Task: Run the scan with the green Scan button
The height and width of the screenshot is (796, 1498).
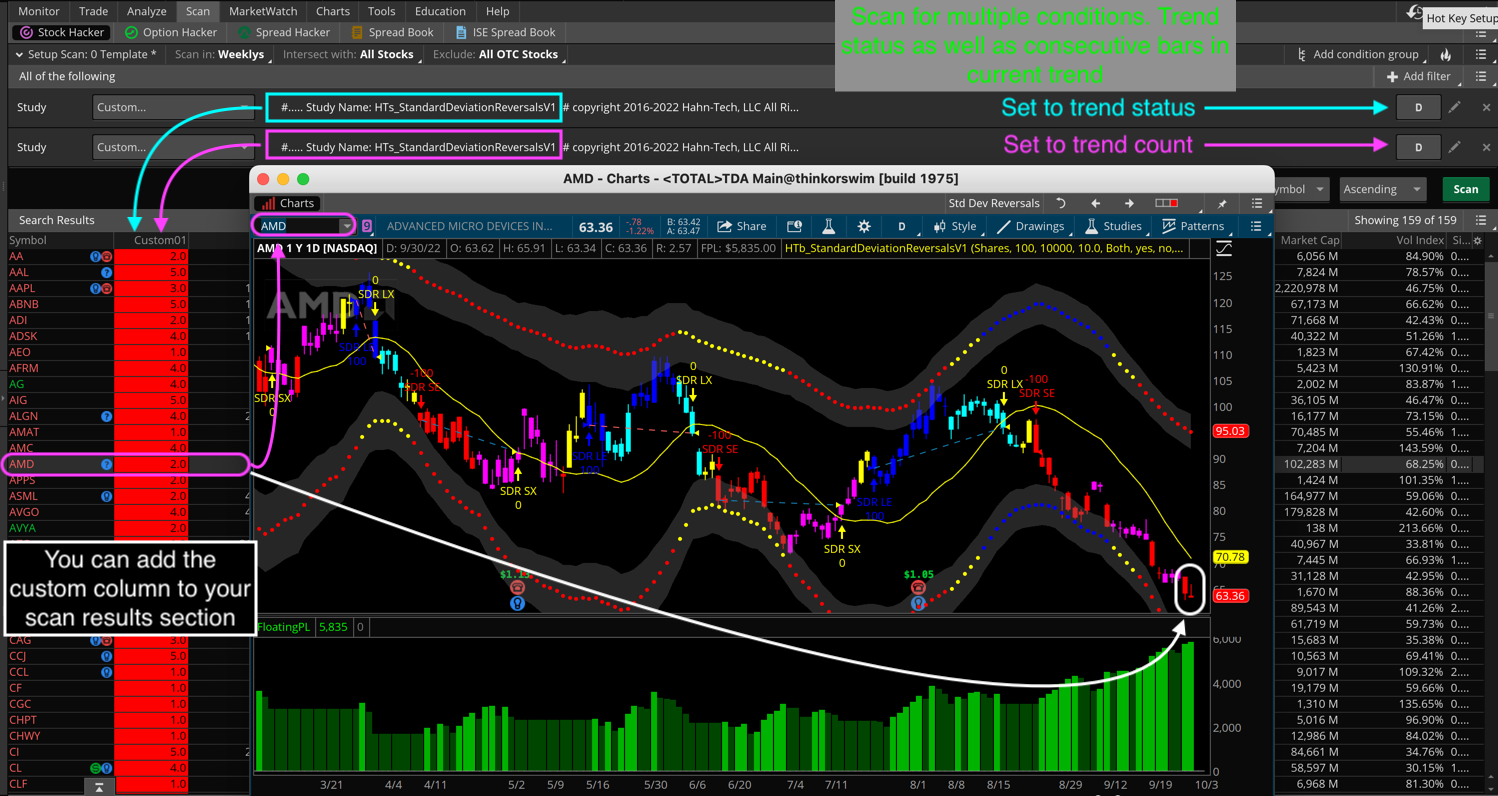Action: tap(1465, 189)
